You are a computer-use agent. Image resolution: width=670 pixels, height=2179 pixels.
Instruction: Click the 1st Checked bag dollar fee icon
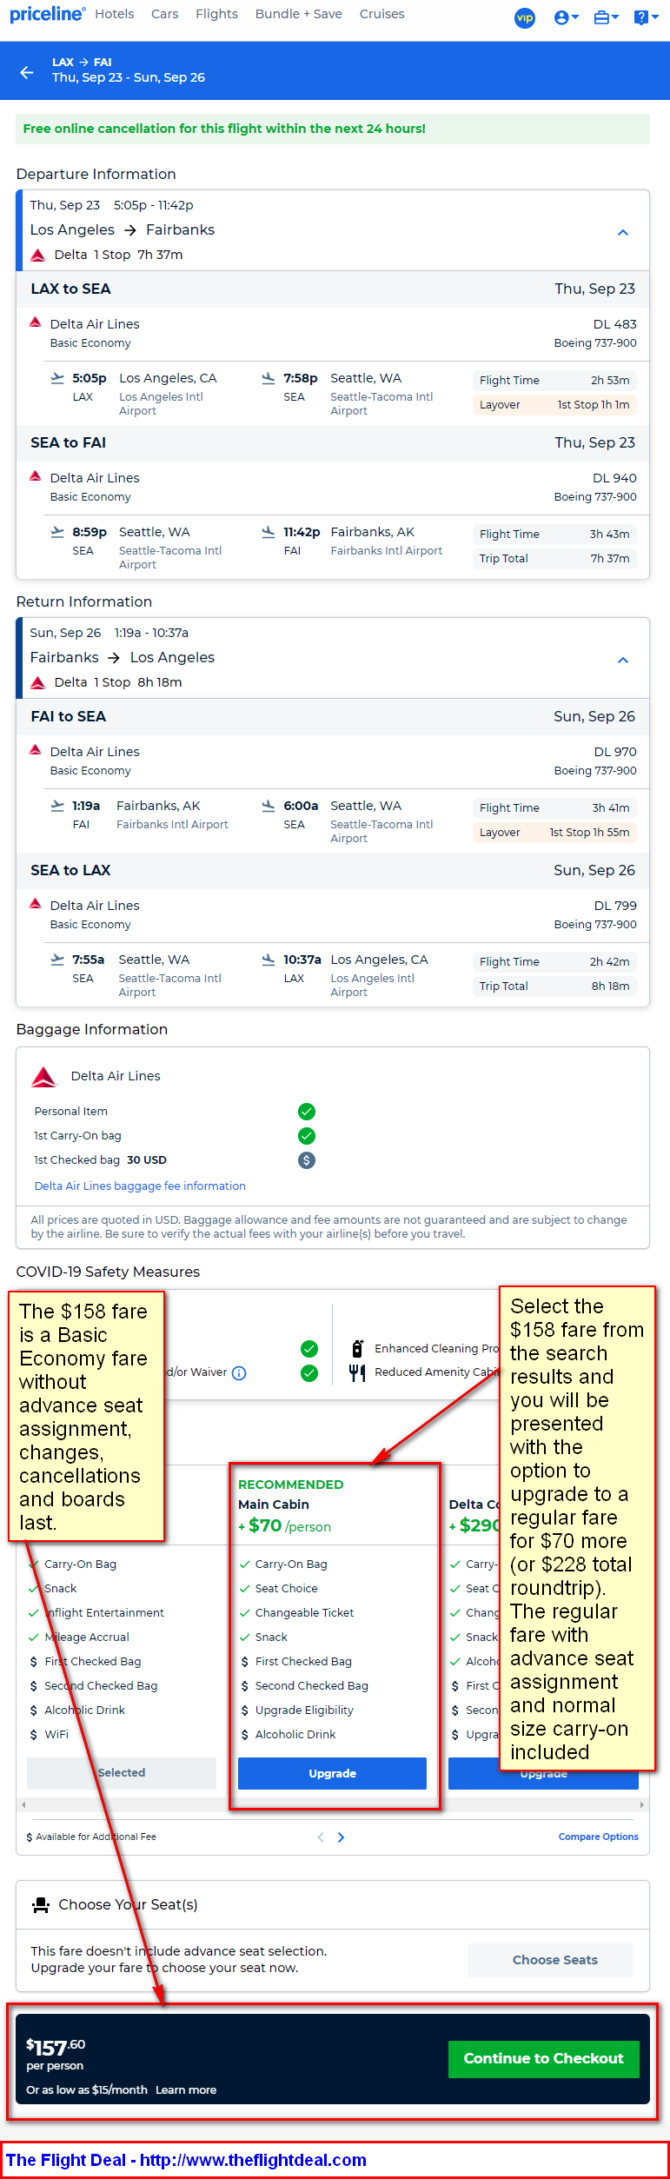pos(307,1160)
